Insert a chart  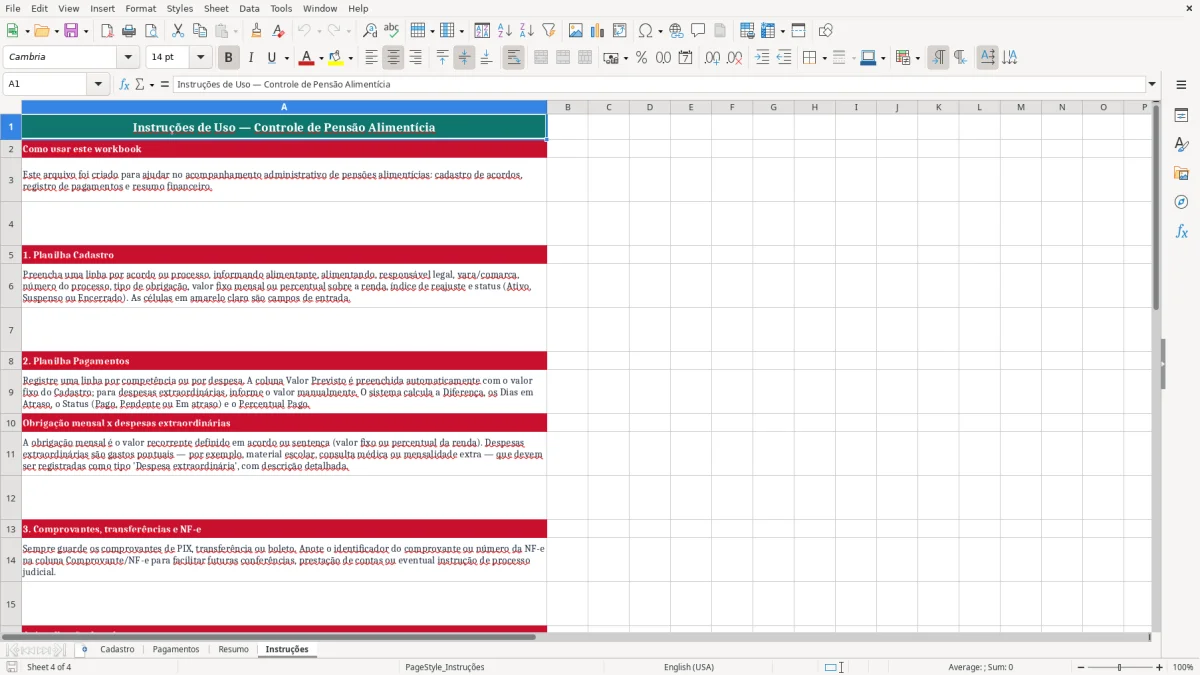coord(598,31)
